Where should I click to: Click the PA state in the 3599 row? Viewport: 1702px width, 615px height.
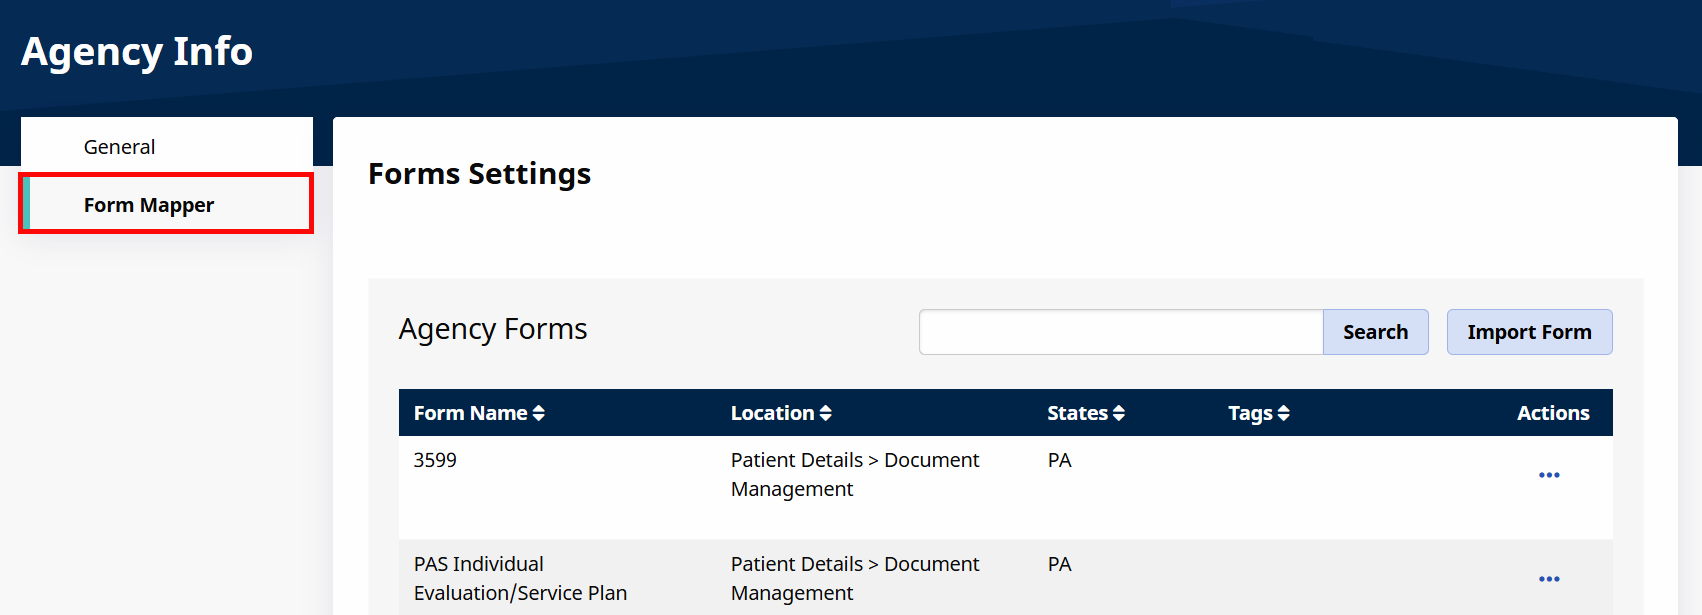(x=1059, y=460)
